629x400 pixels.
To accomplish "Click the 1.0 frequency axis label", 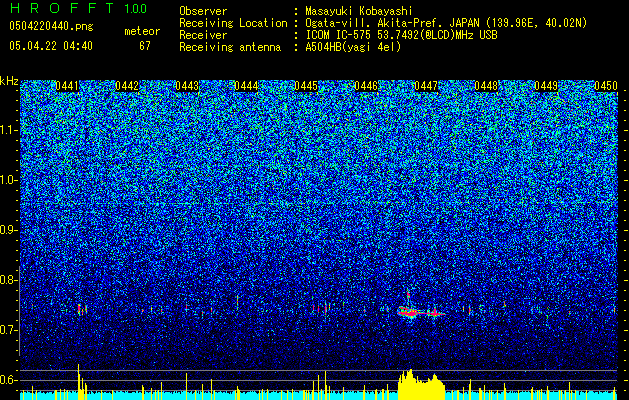I will click(8, 180).
